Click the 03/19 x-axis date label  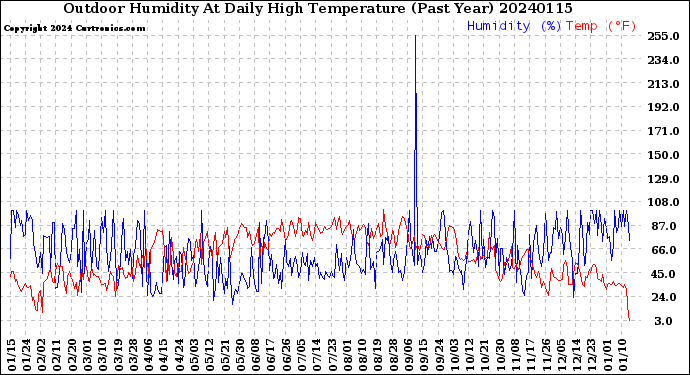pos(118,355)
